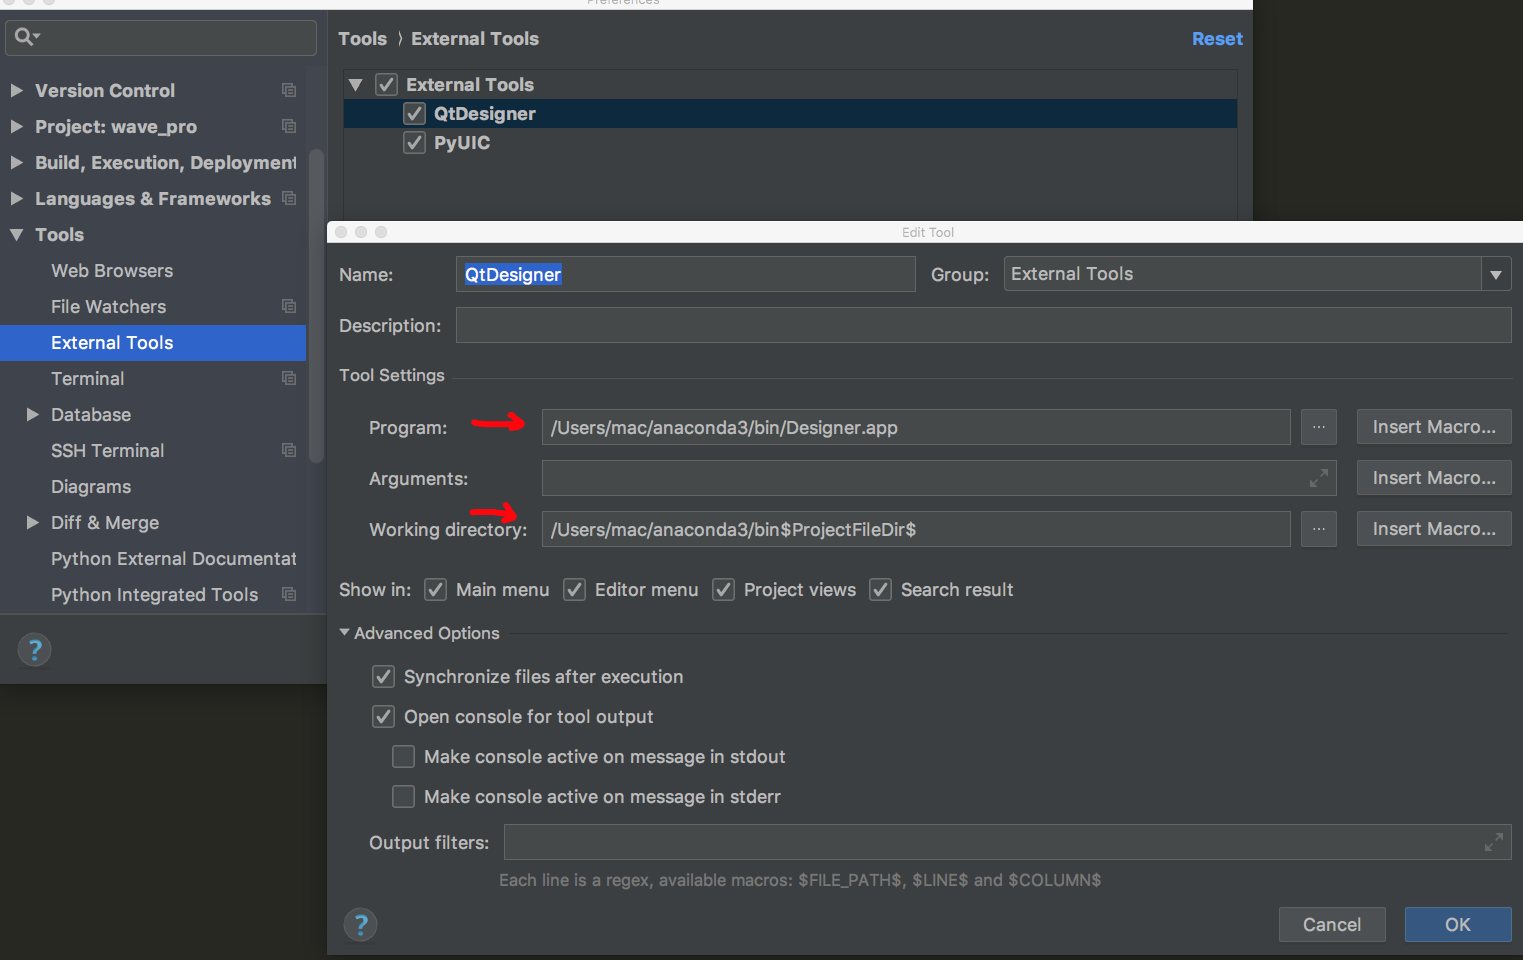The image size is (1523, 960).
Task: Cancel the Edit Tool dialog
Action: tap(1332, 925)
